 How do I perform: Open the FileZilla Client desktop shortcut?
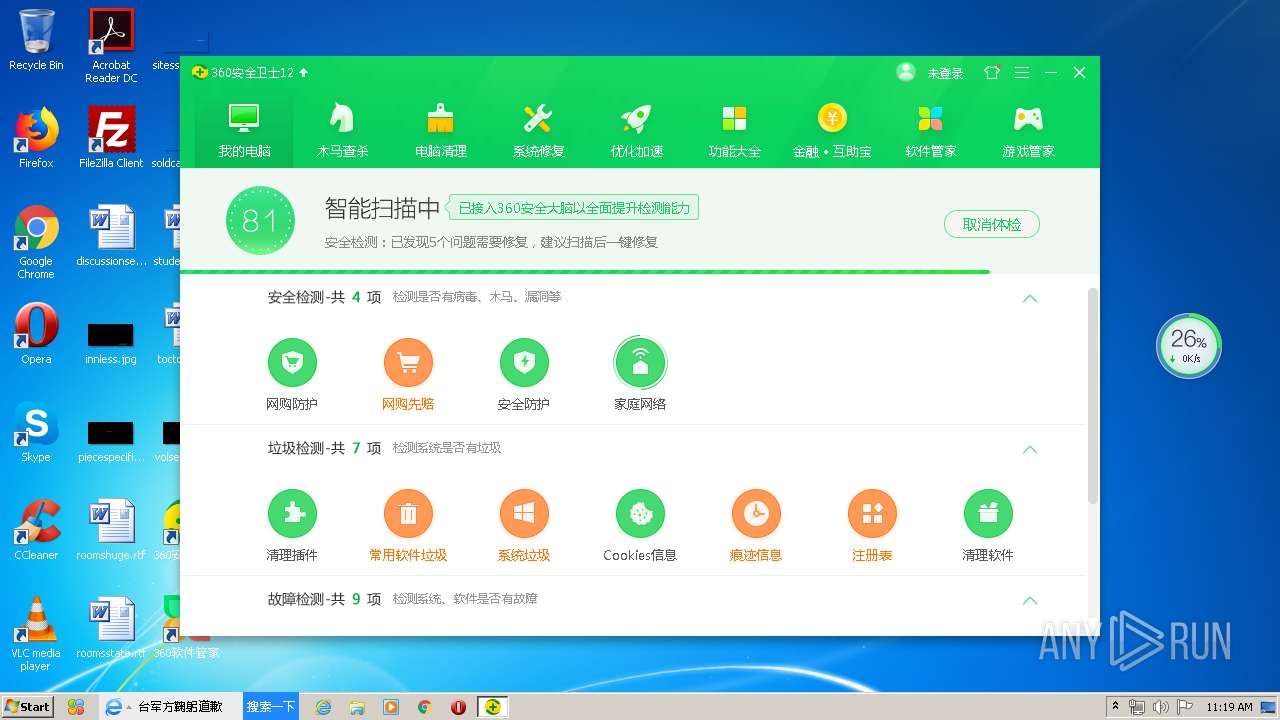point(111,138)
